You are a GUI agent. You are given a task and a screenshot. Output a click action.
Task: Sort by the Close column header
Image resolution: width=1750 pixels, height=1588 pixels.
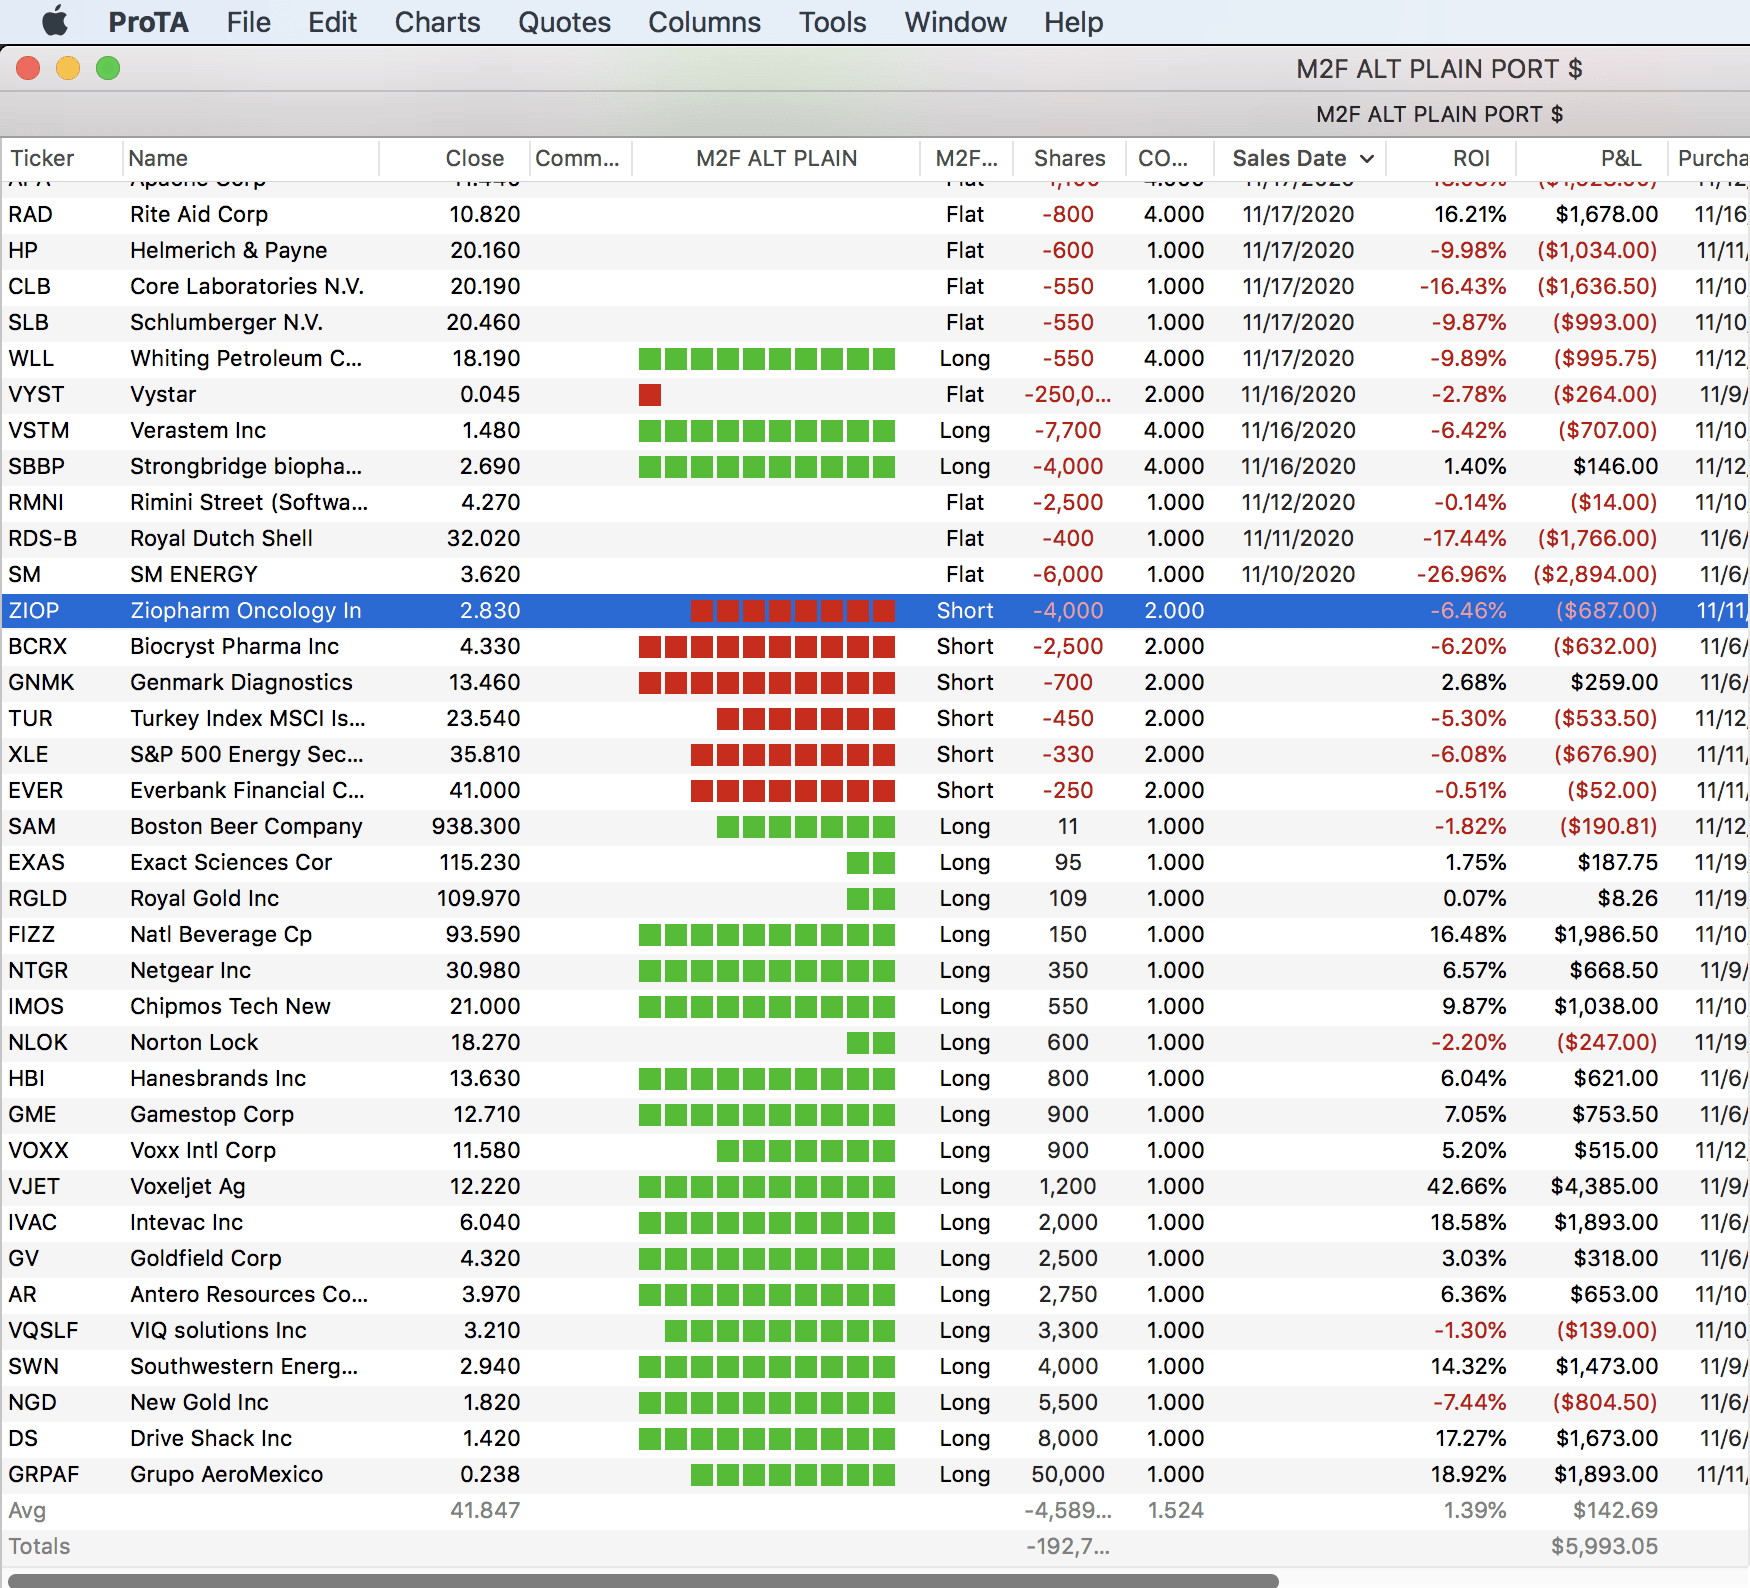click(x=474, y=159)
